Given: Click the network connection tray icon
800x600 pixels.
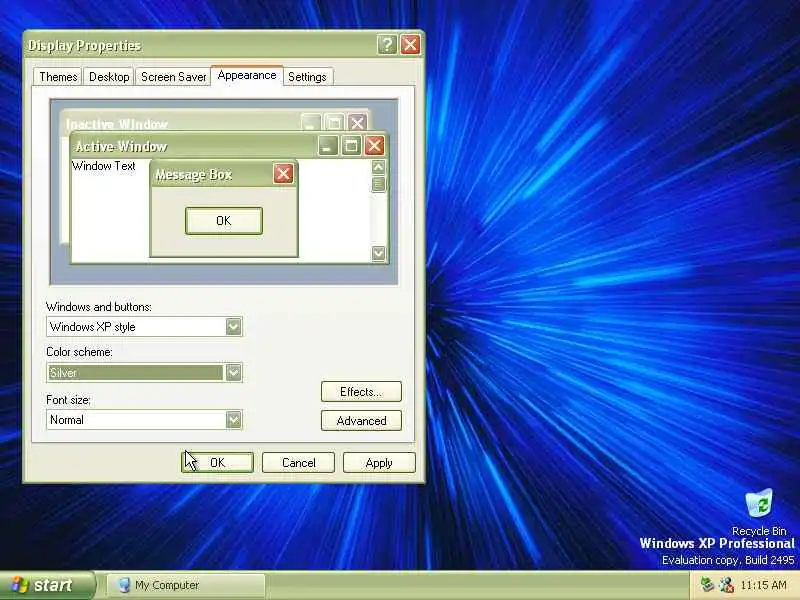Looking at the screenshot, I should [707, 585].
